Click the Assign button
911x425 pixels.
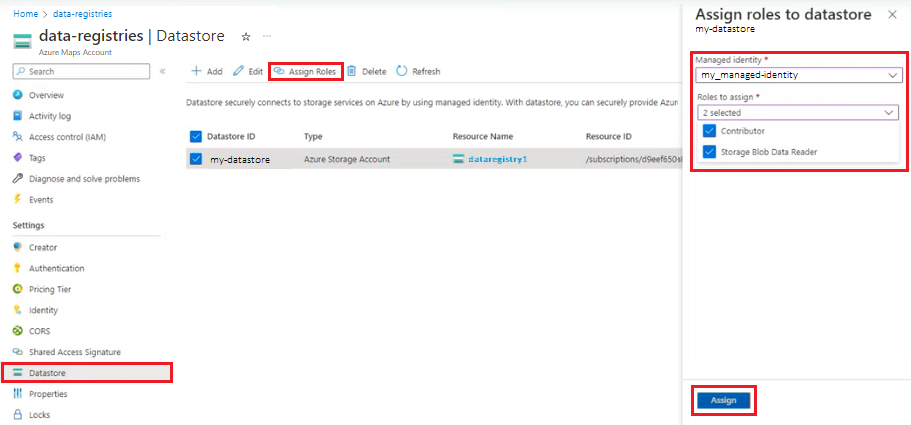click(x=723, y=400)
